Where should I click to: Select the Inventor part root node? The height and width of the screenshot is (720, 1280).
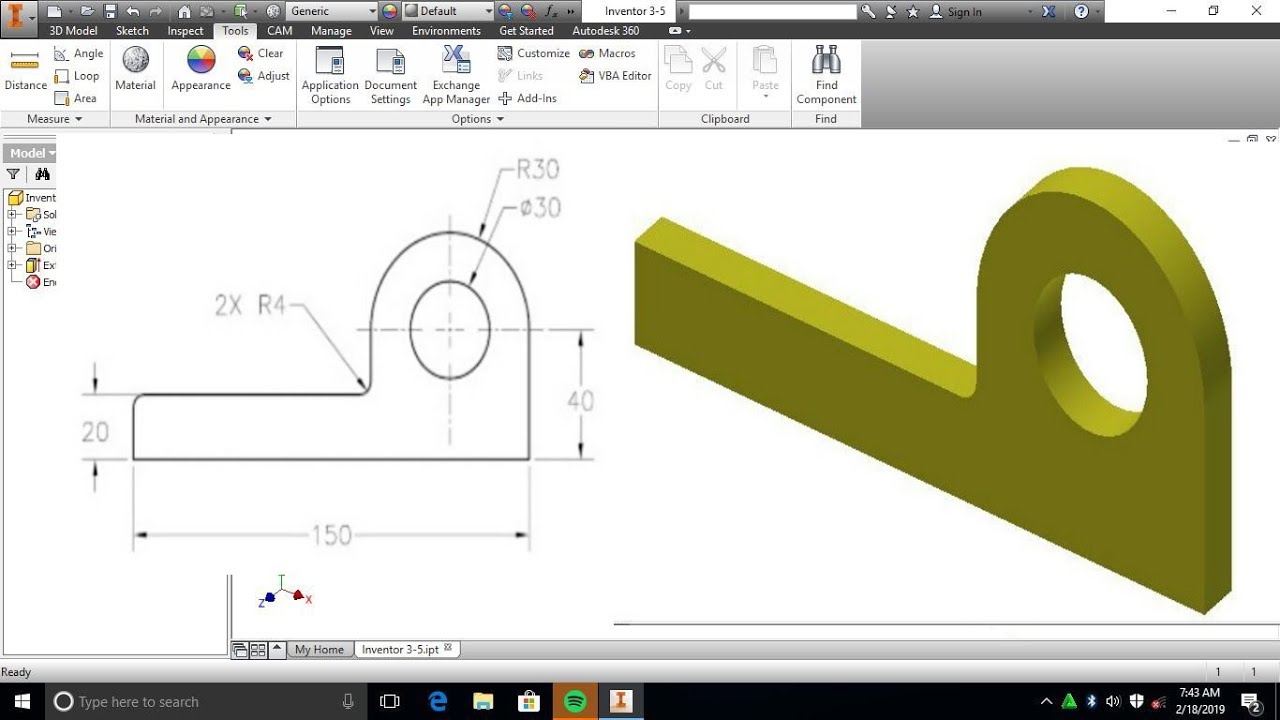click(32, 198)
